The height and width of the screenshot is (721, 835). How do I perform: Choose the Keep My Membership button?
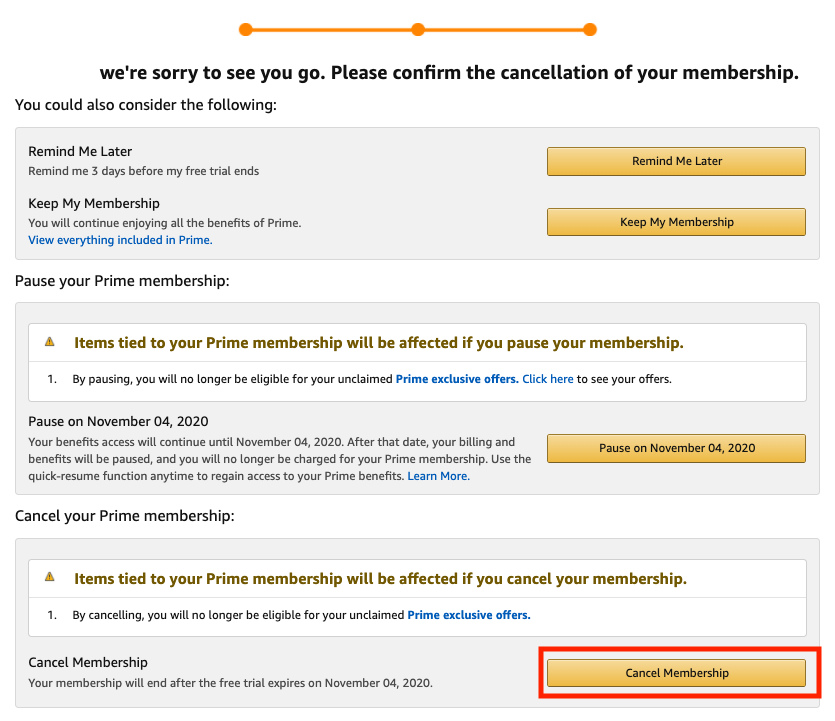point(676,222)
